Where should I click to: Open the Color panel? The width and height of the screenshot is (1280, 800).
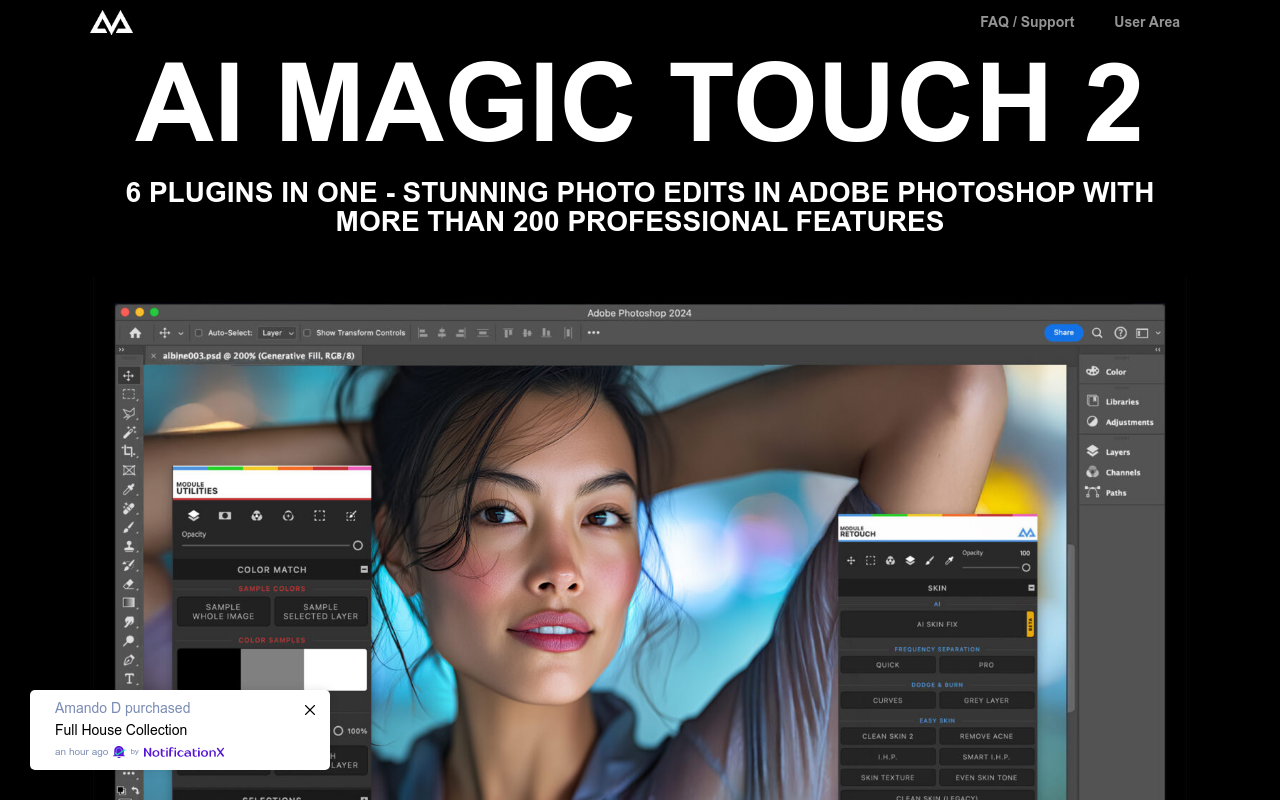click(1106, 371)
